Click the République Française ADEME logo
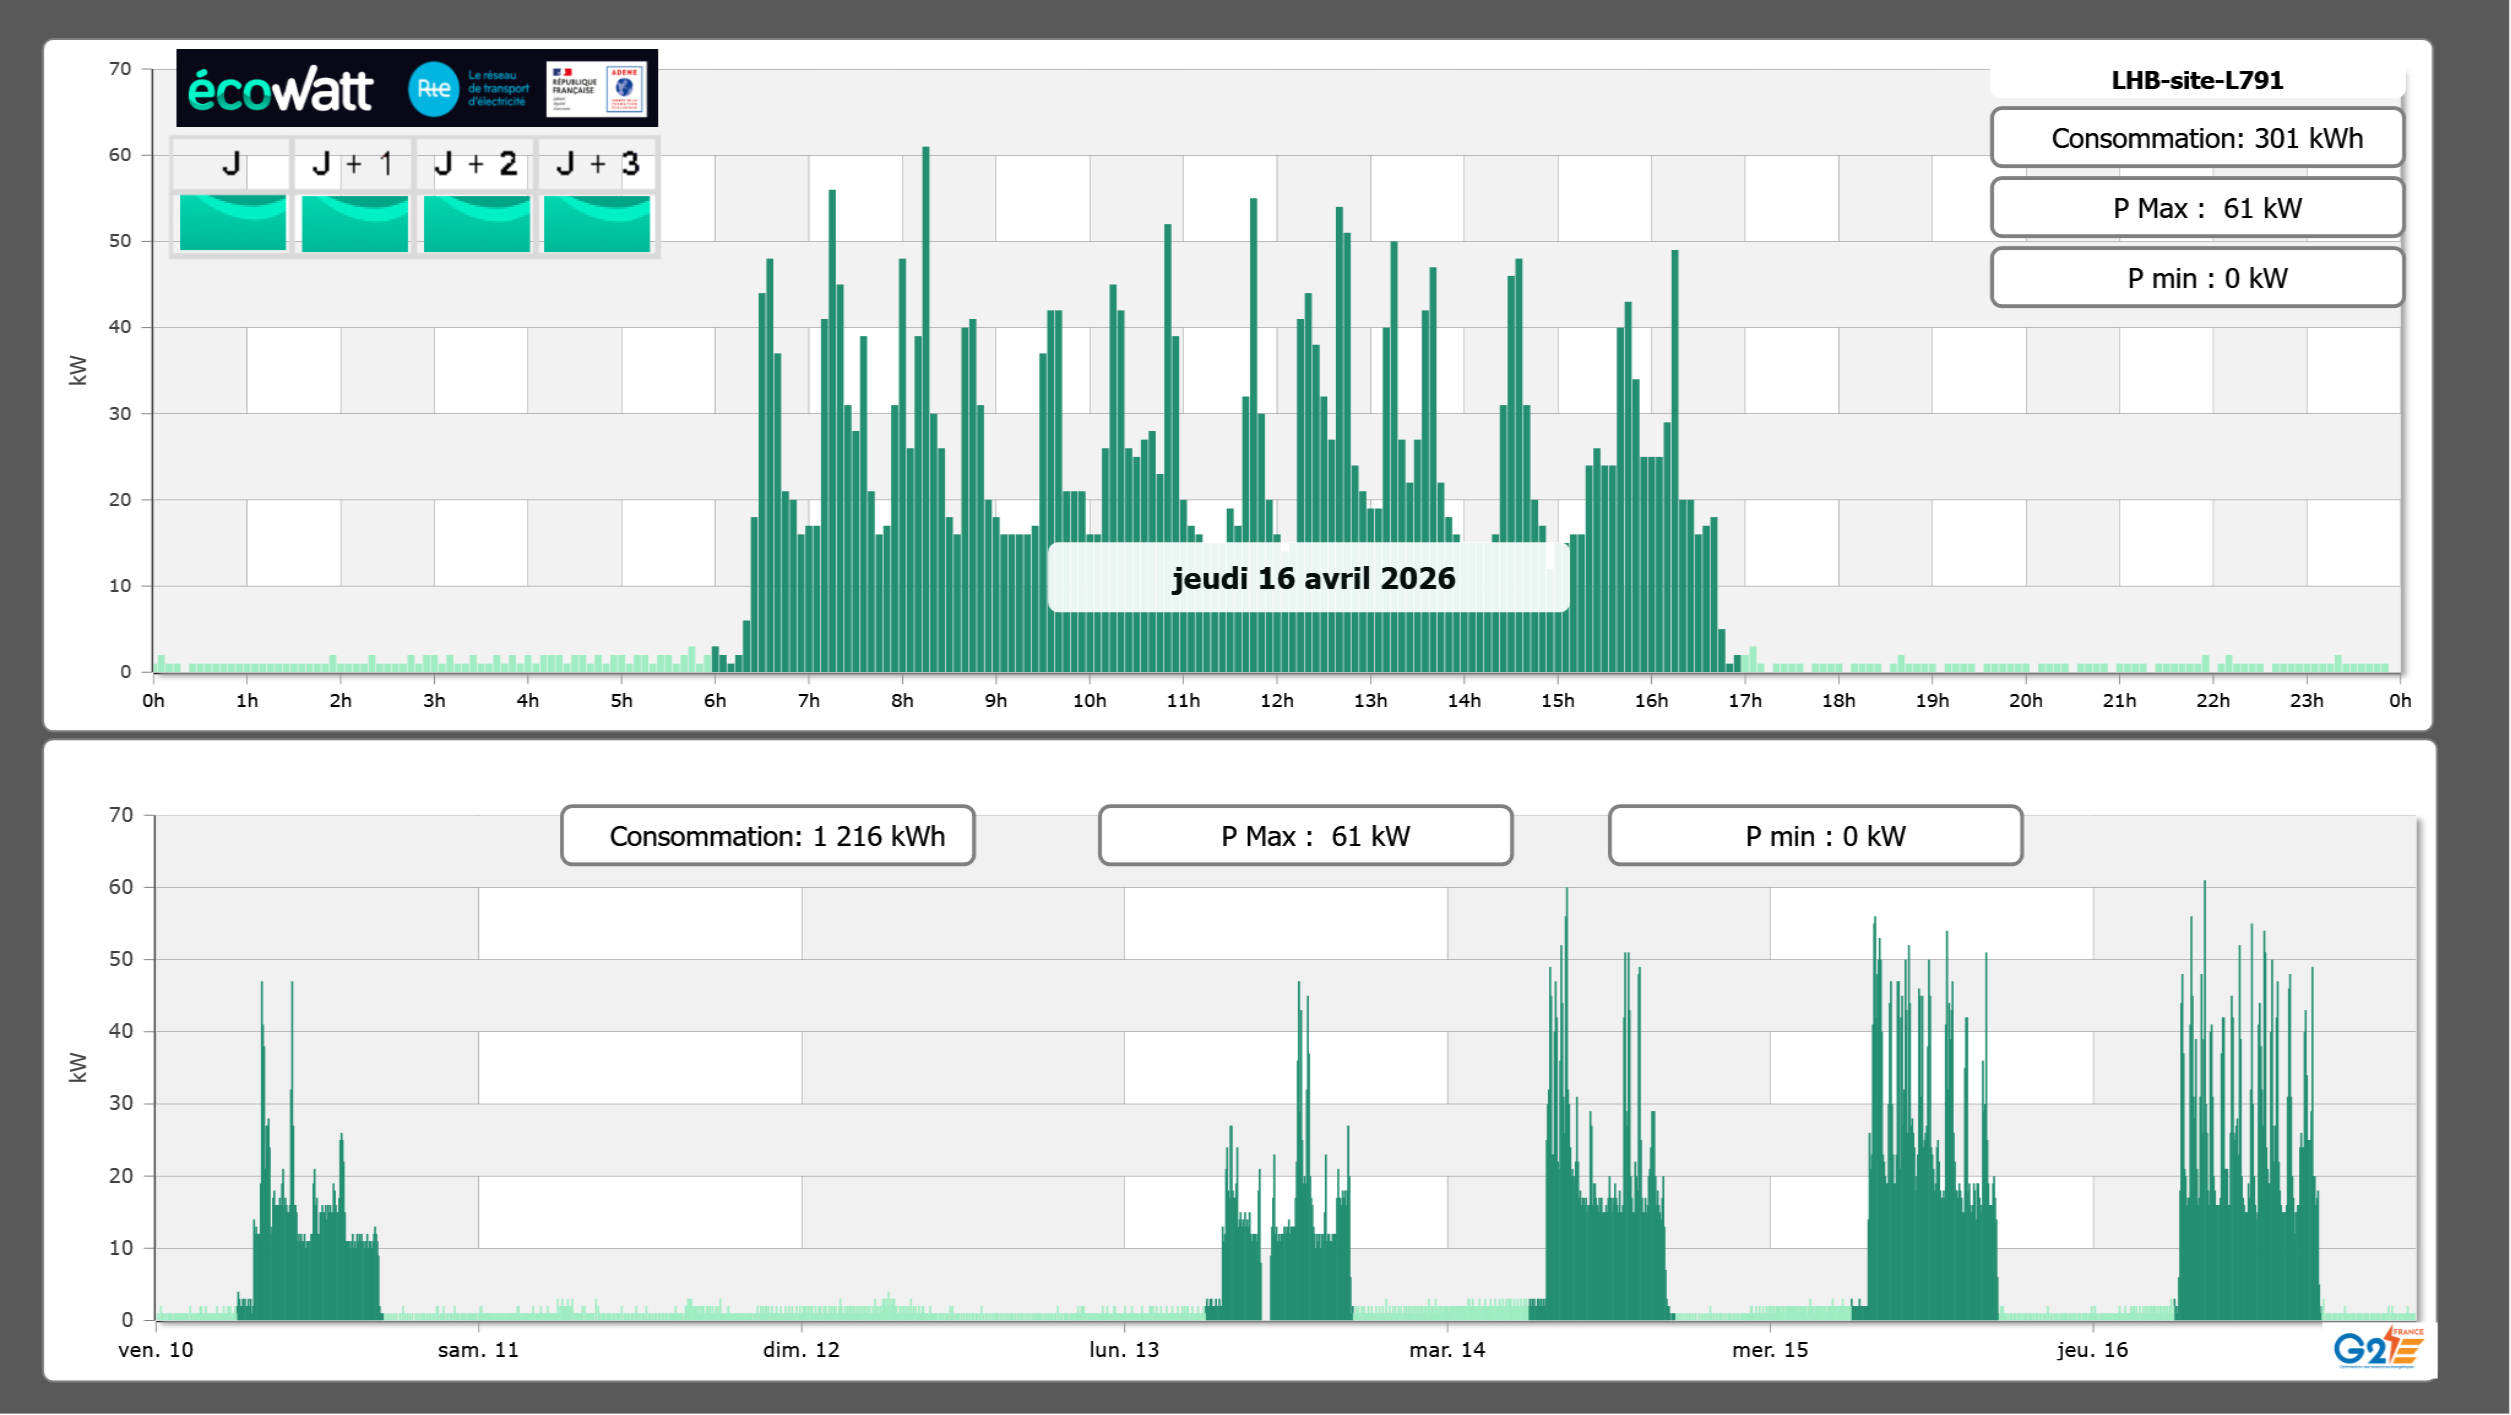The width and height of the screenshot is (2511, 1415). coord(597,89)
